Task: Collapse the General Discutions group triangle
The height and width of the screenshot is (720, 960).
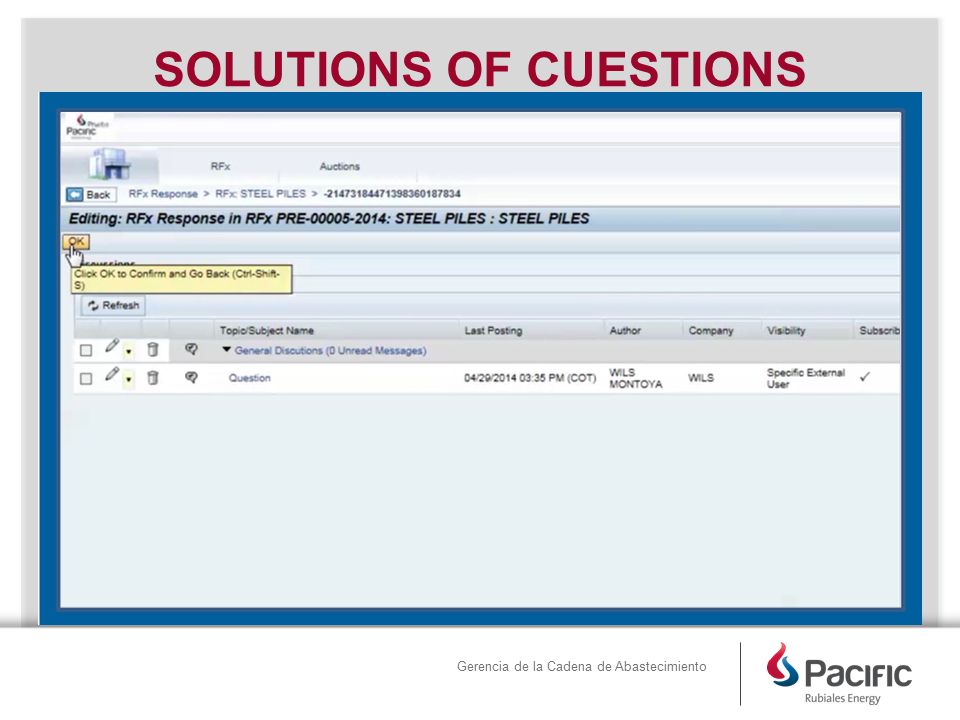Action: click(x=226, y=350)
